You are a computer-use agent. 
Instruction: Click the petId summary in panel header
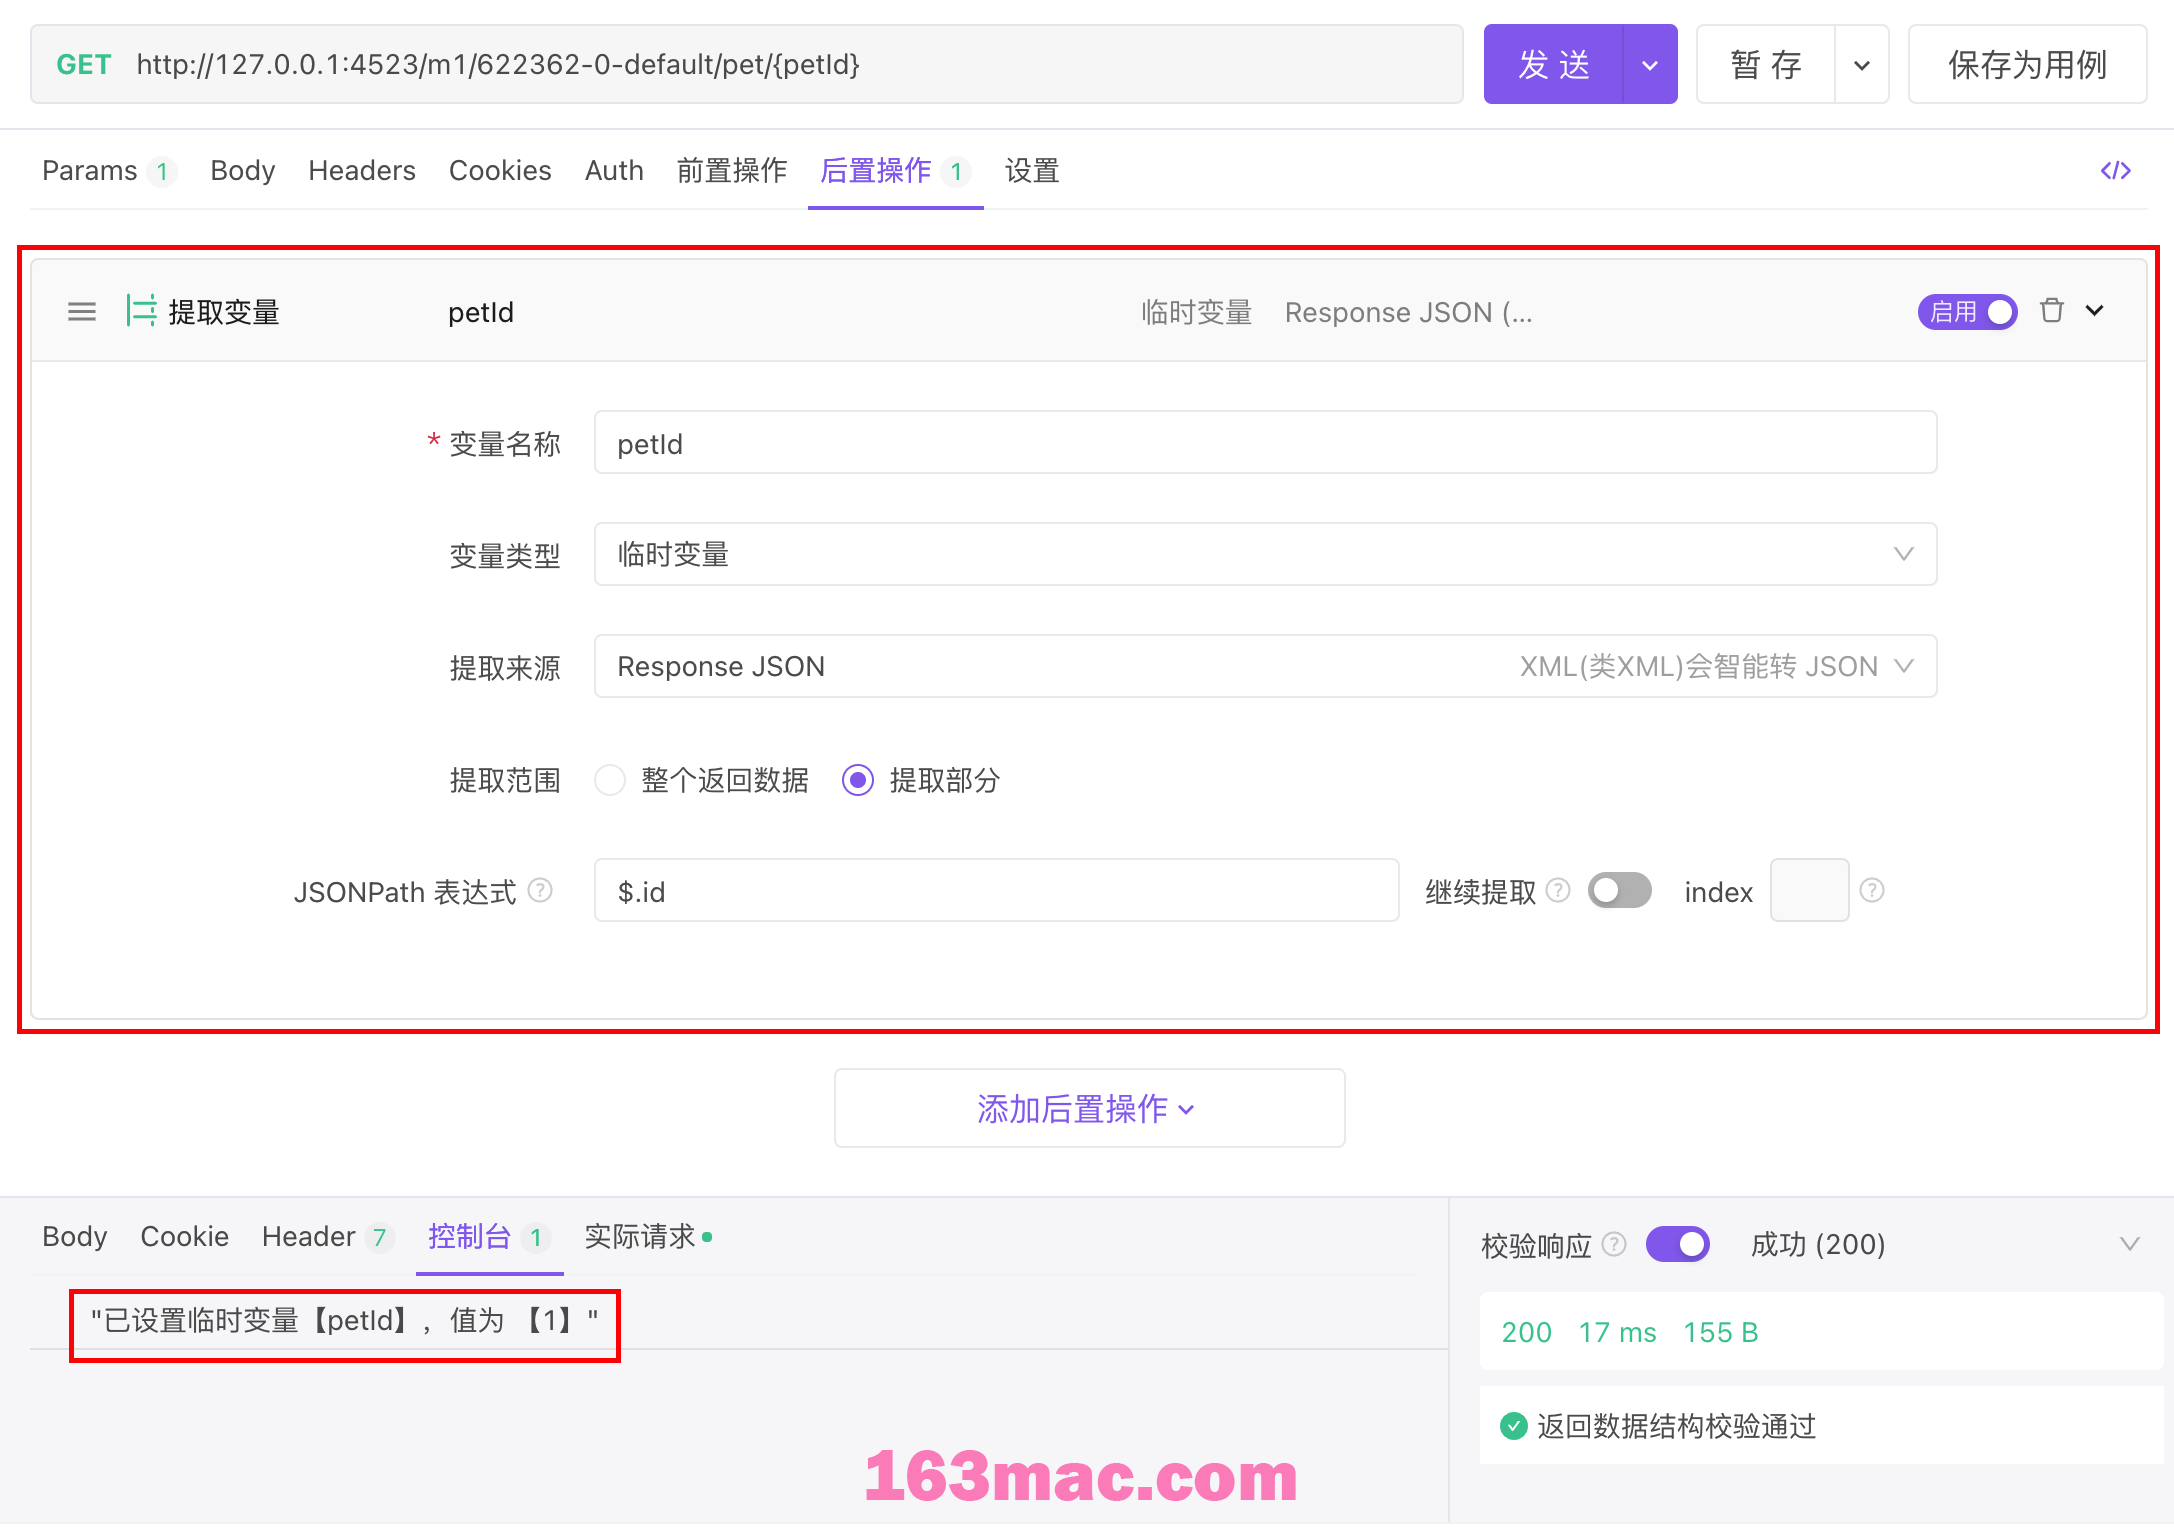[x=481, y=312]
